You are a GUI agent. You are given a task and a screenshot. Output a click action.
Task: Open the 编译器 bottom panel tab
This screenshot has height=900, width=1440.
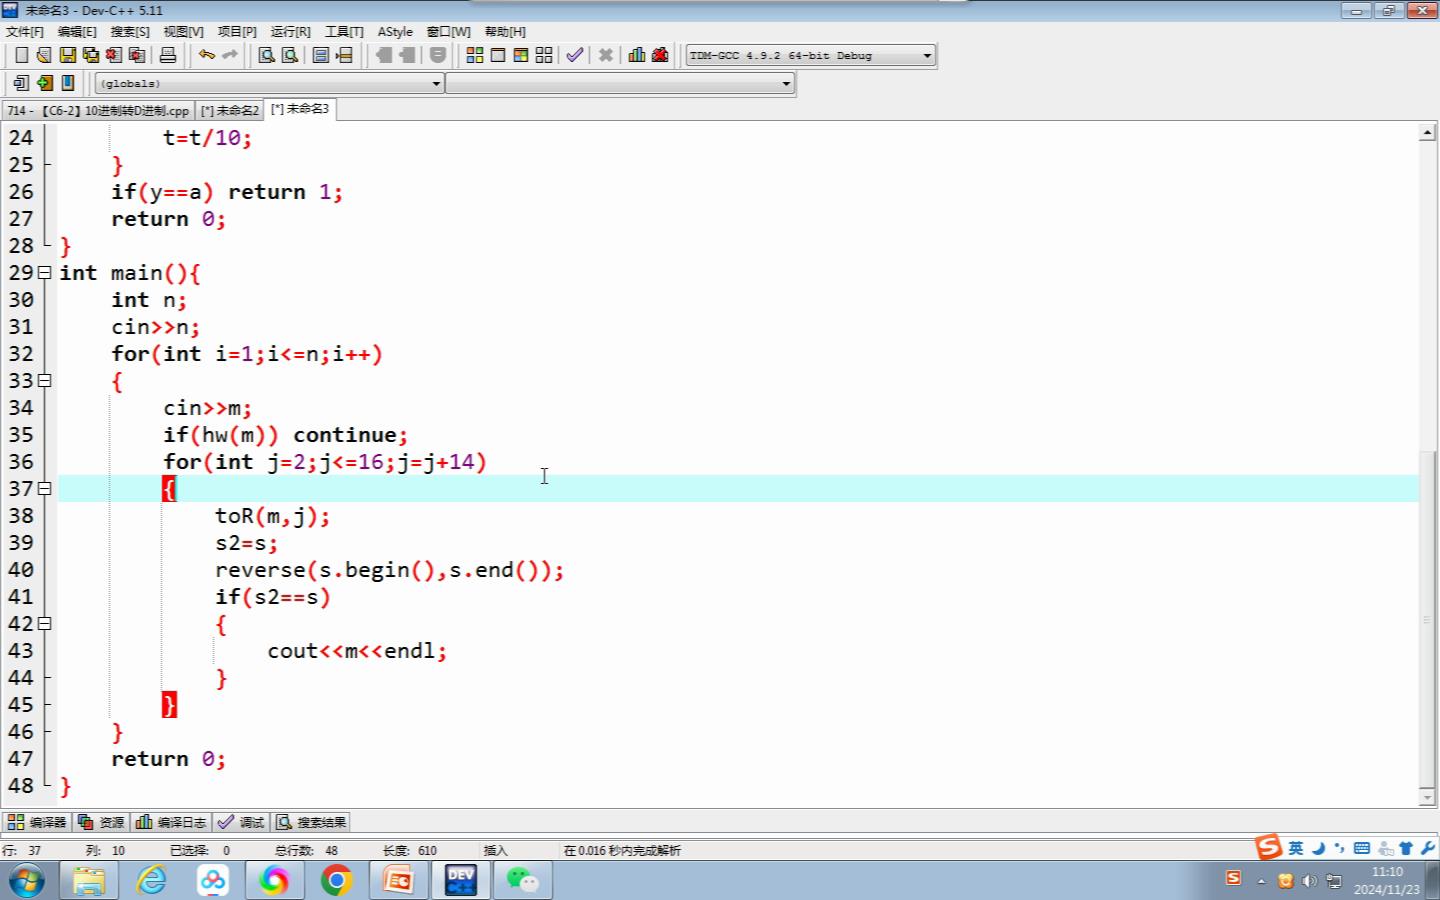(37, 822)
